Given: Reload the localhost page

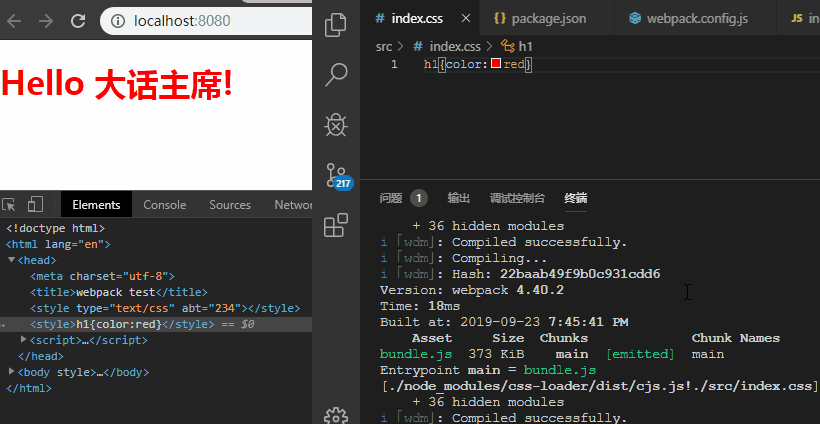Looking at the screenshot, I should 78,21.
